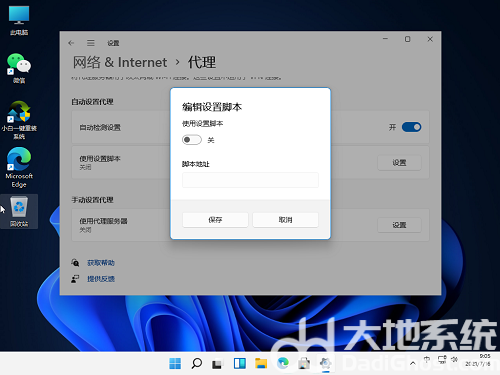The width and height of the screenshot is (500, 375).
Task: Open 此电脑 desktop icon
Action: [x=19, y=20]
